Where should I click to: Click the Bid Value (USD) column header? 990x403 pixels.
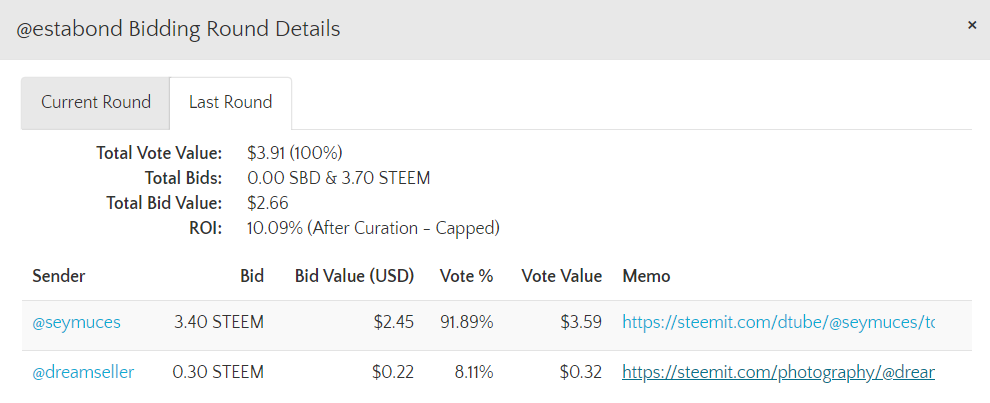354,276
